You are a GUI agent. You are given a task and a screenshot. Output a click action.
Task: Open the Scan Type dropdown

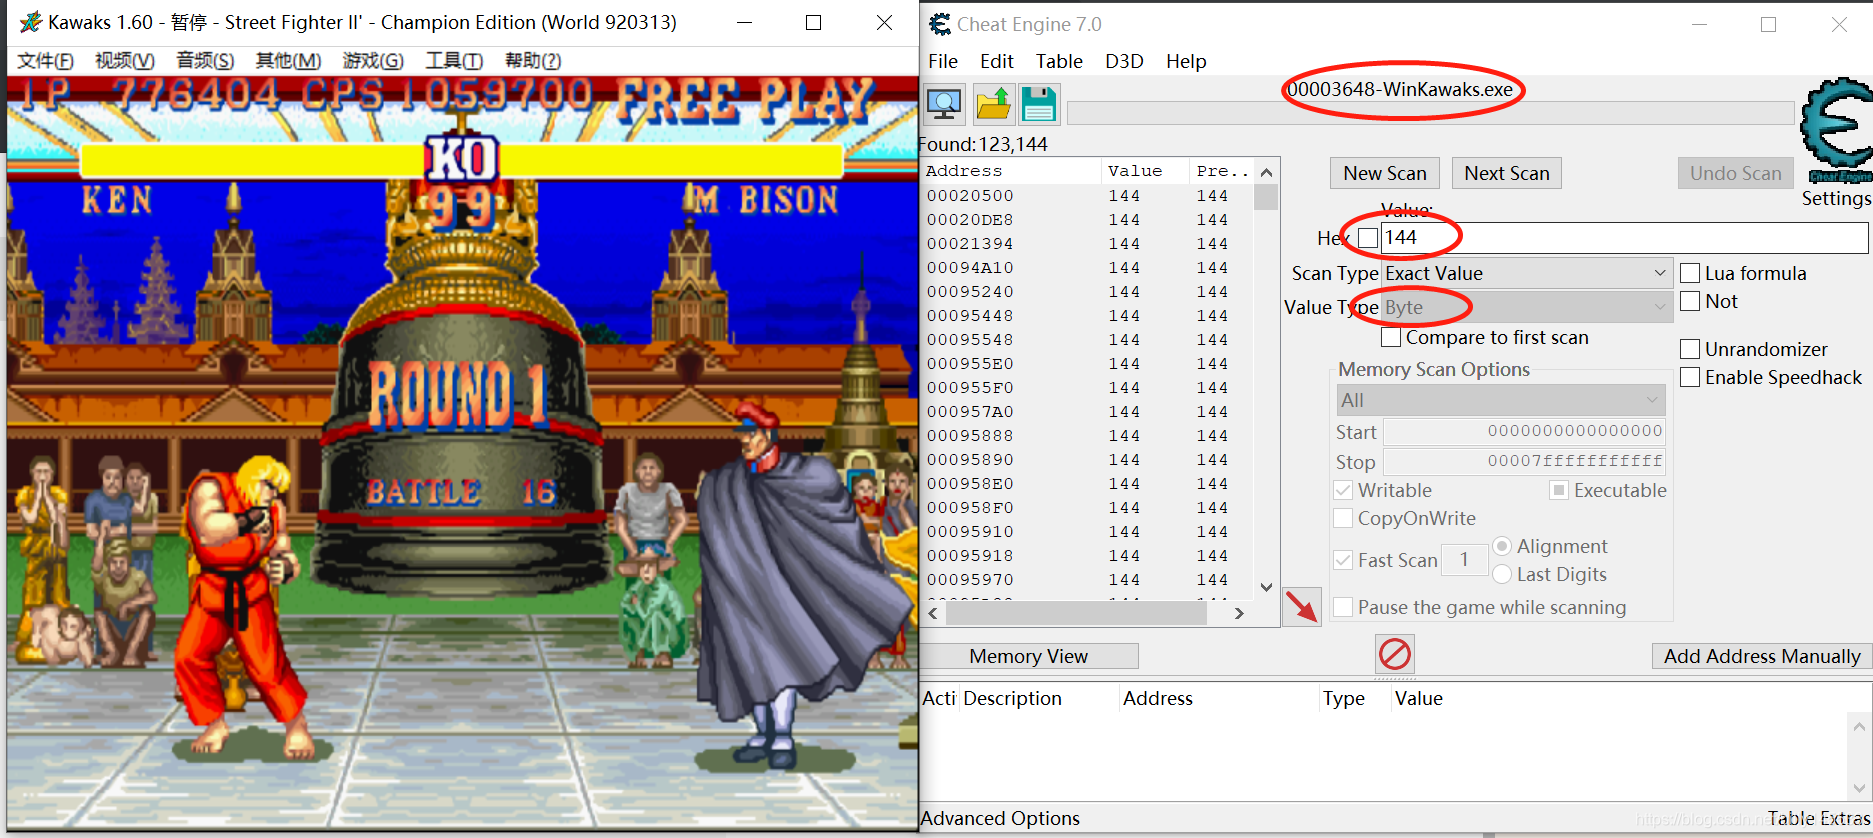click(1527, 273)
